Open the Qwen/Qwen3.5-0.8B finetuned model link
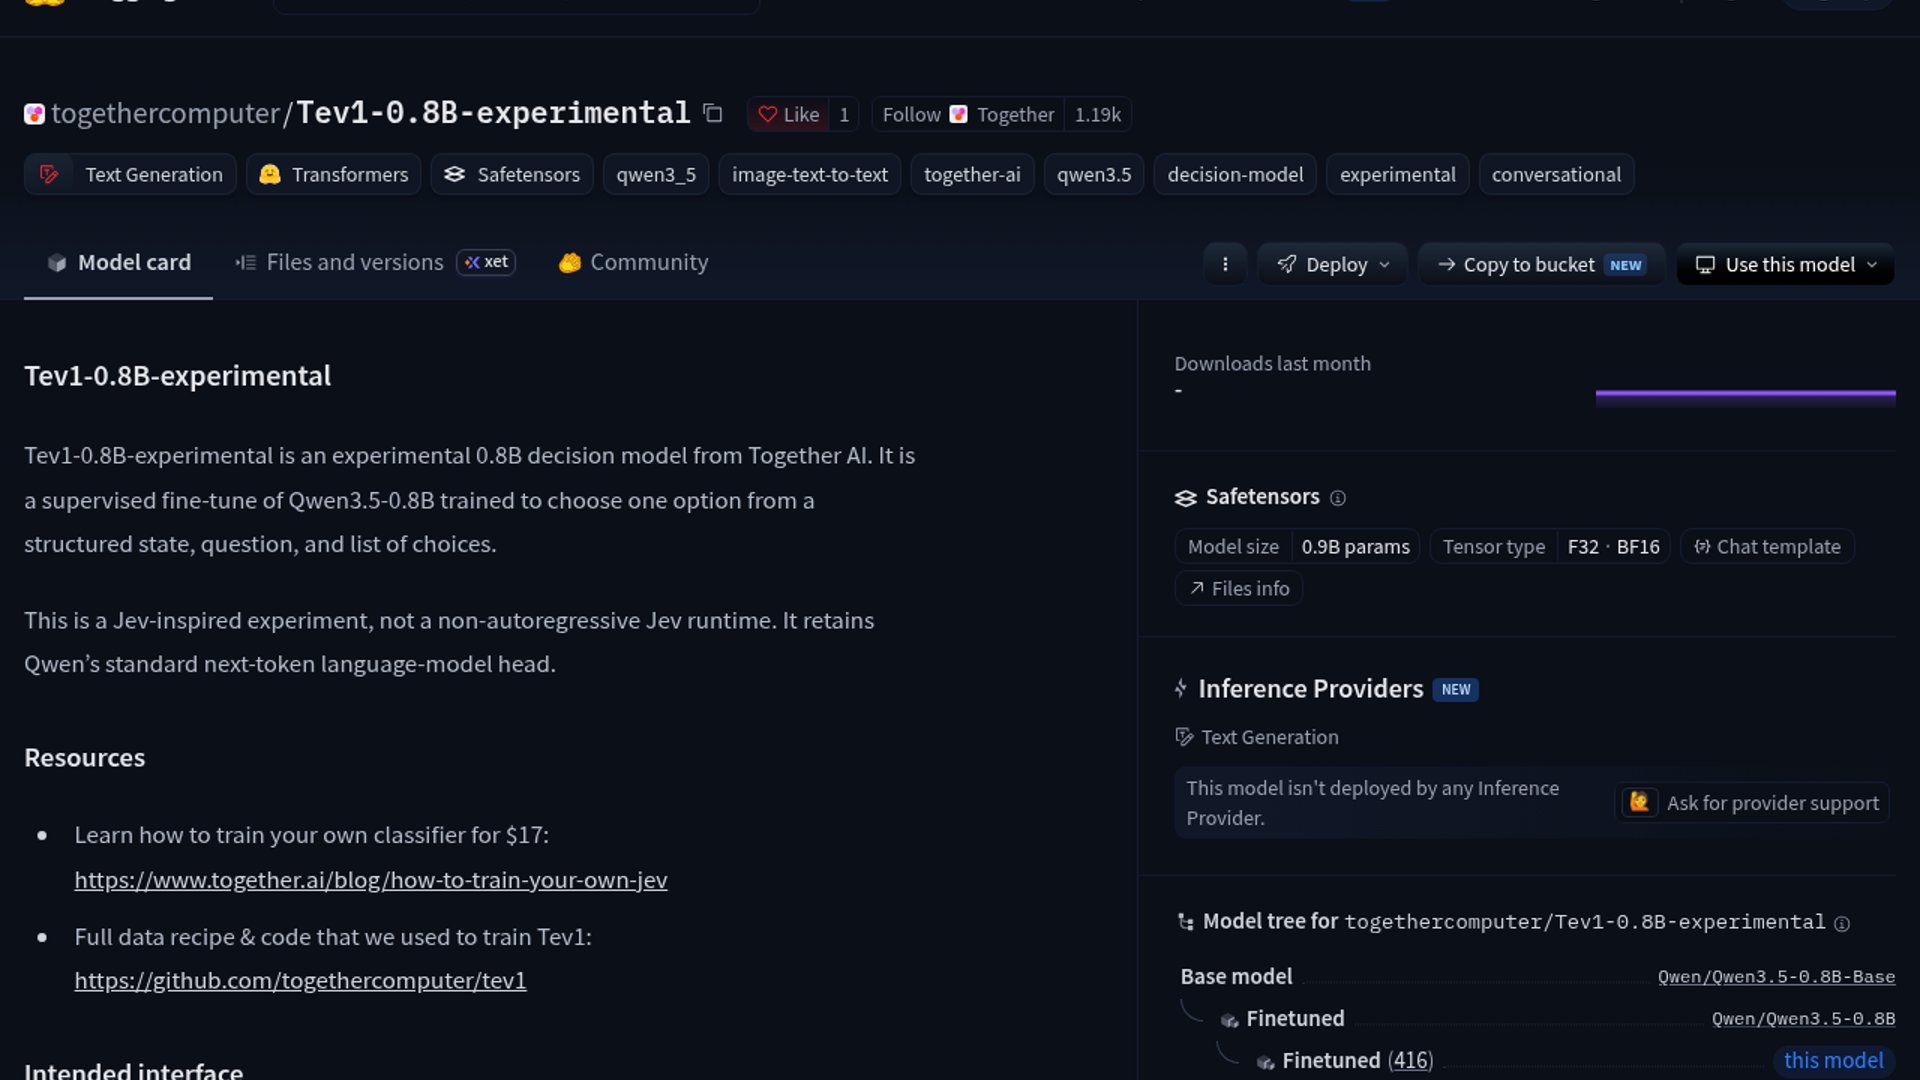 [x=1803, y=1019]
